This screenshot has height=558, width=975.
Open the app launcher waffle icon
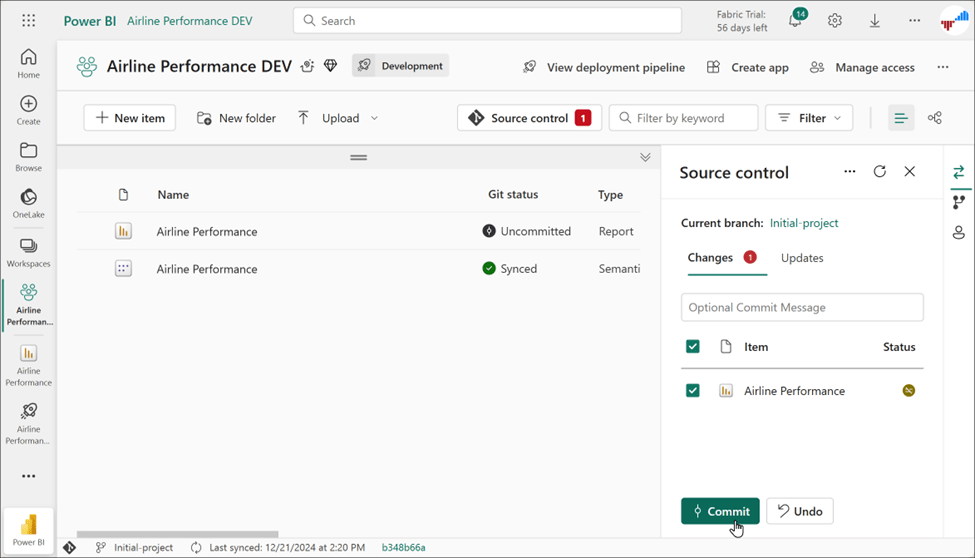pos(29,21)
